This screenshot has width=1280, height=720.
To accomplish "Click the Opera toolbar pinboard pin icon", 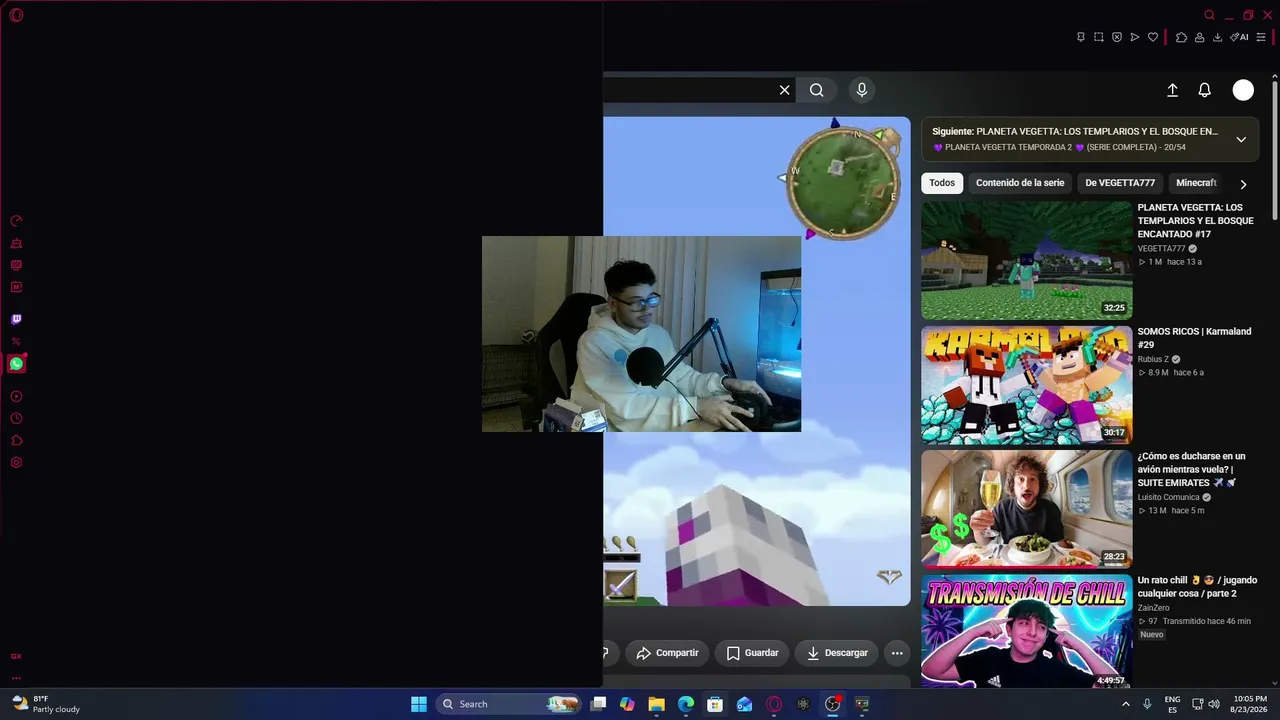I will point(1081,37).
